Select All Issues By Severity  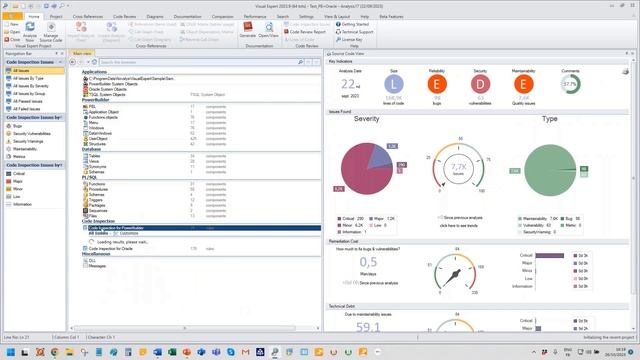coord(30,86)
